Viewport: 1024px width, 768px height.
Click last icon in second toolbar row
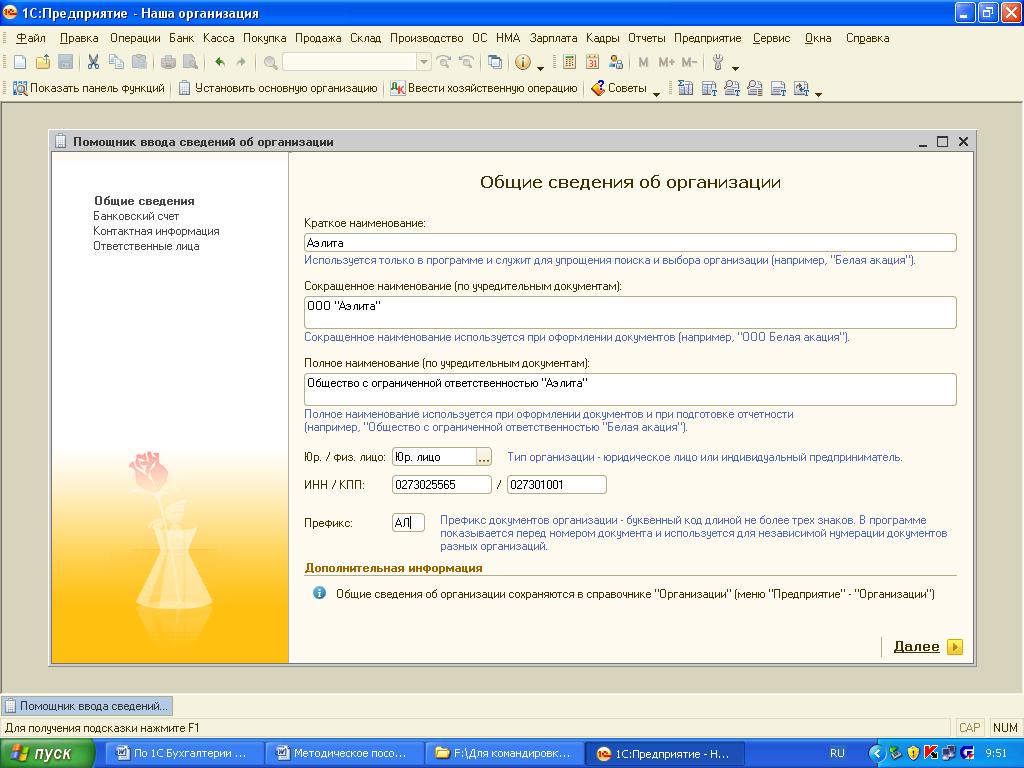point(801,88)
